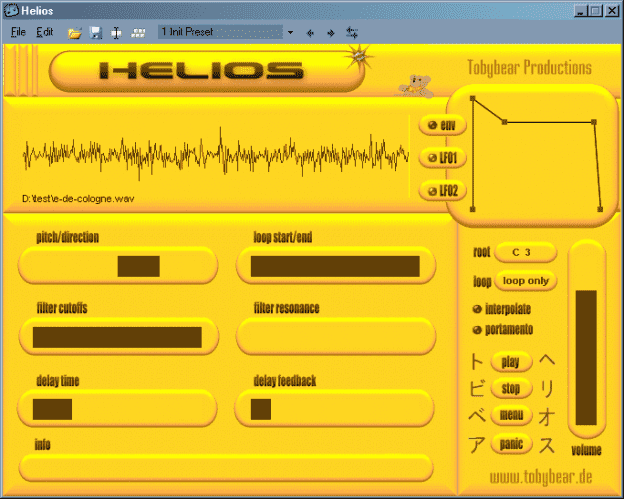Viewport: 624px width, 499px height.
Task: Open the root note C 3 selector
Action: (525, 252)
